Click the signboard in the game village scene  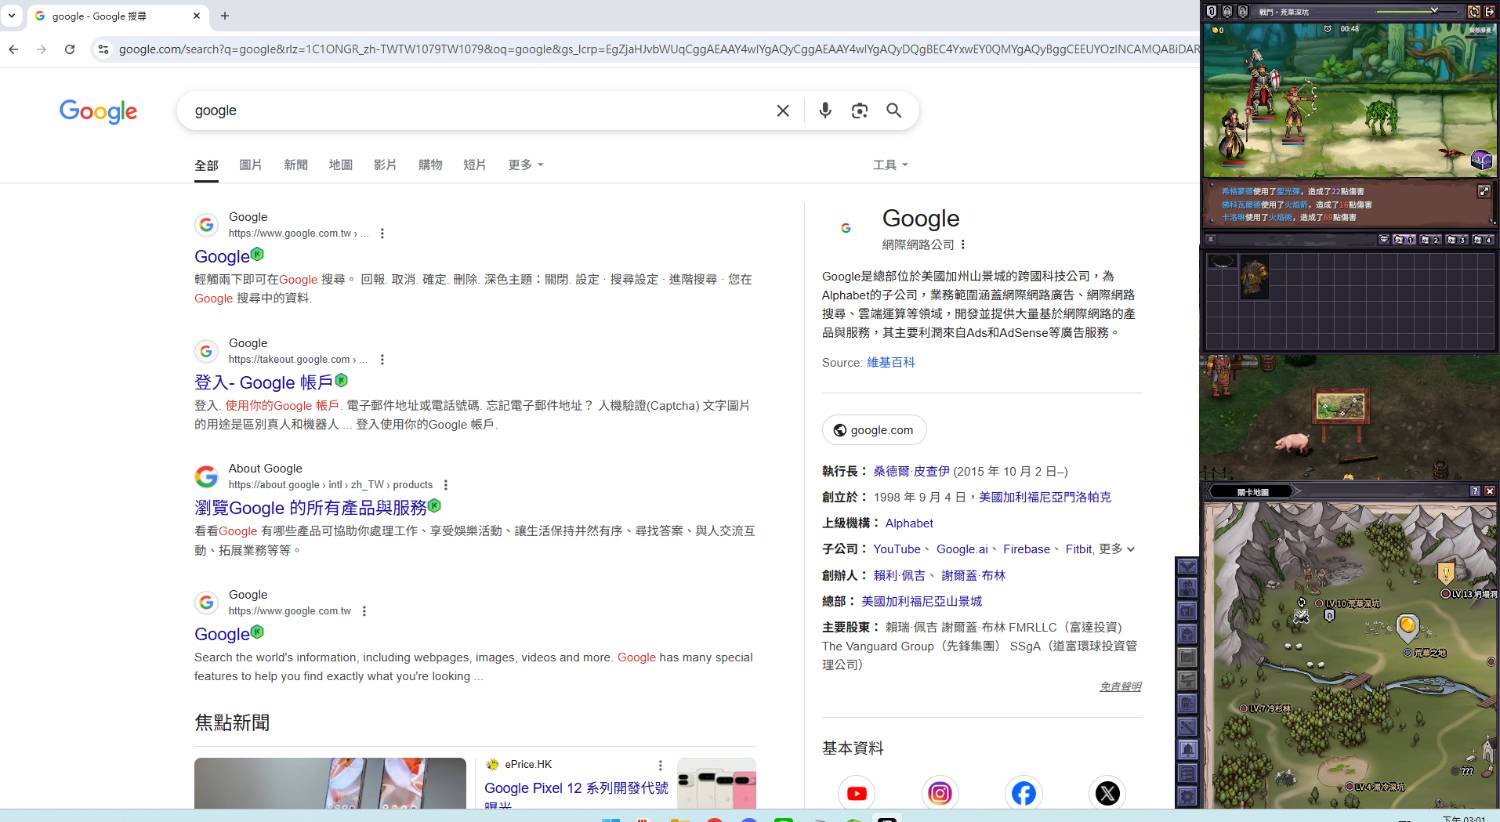tap(1340, 407)
